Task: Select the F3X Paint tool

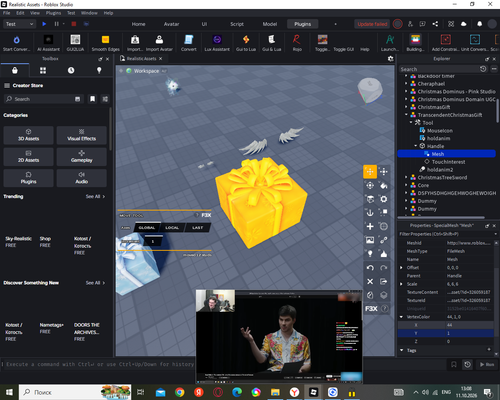Action: click(384, 185)
